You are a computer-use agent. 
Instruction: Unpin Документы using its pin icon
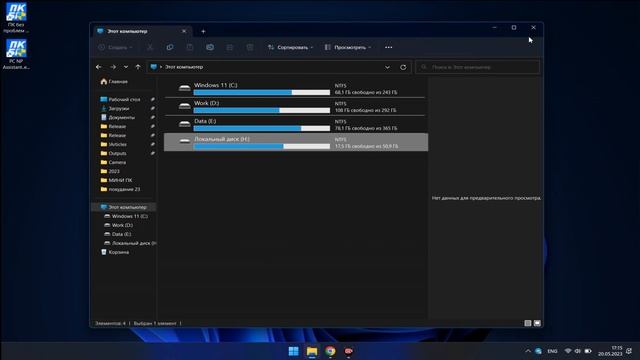point(153,118)
